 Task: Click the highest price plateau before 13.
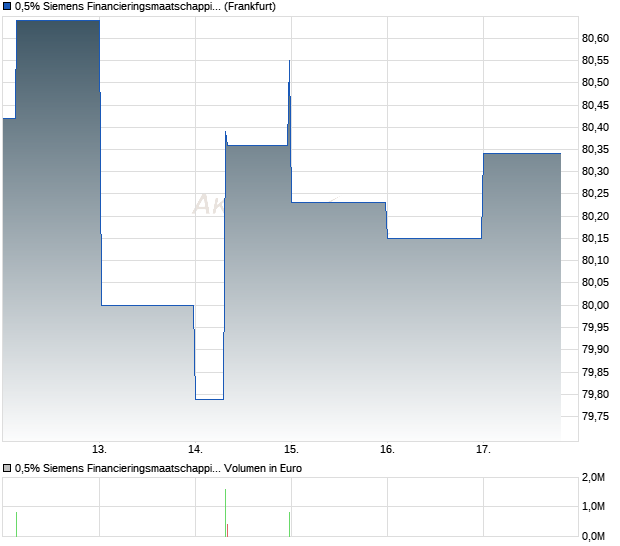pos(58,21)
